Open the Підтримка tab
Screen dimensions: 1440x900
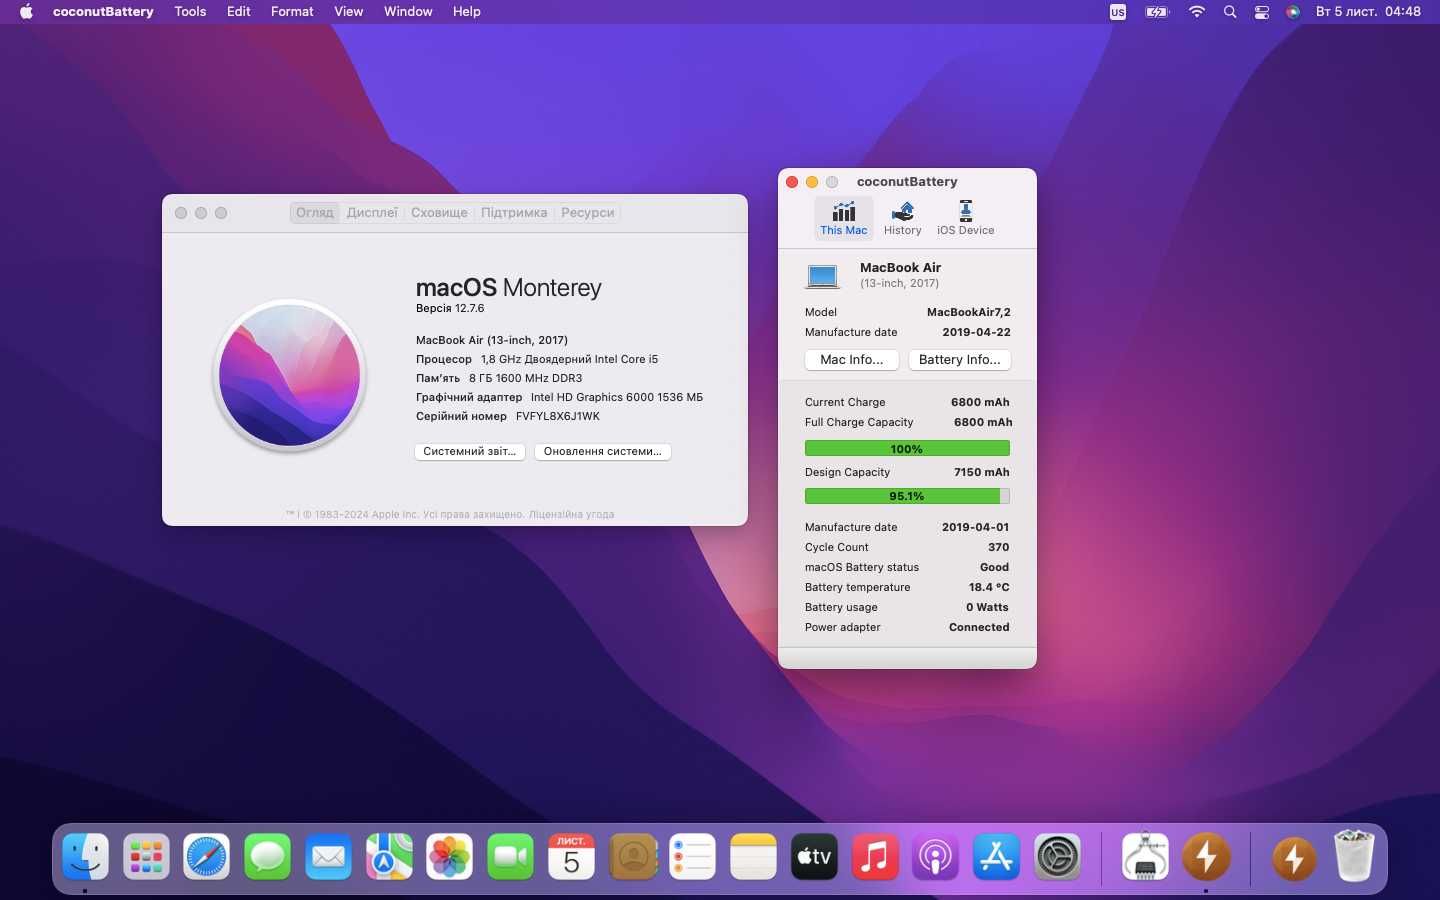pos(514,213)
